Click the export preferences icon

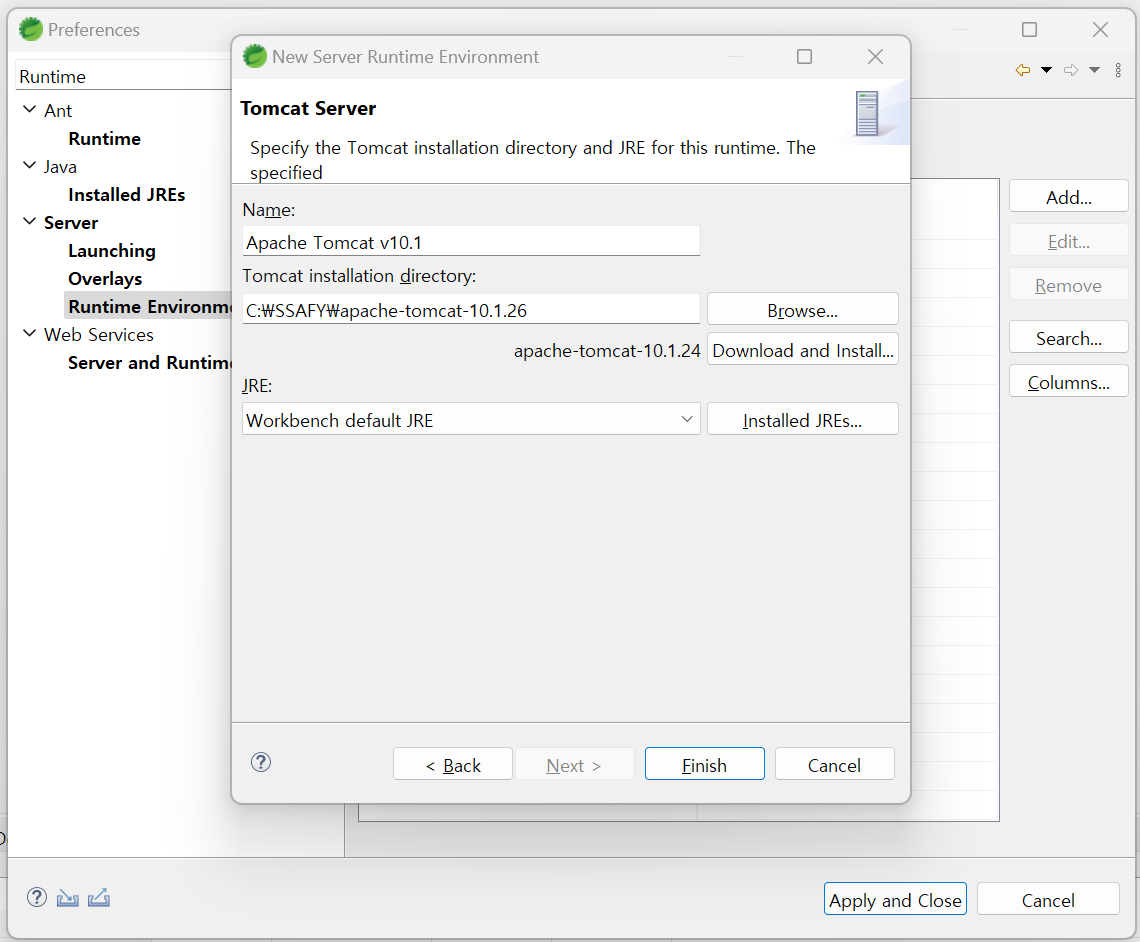[x=99, y=898]
